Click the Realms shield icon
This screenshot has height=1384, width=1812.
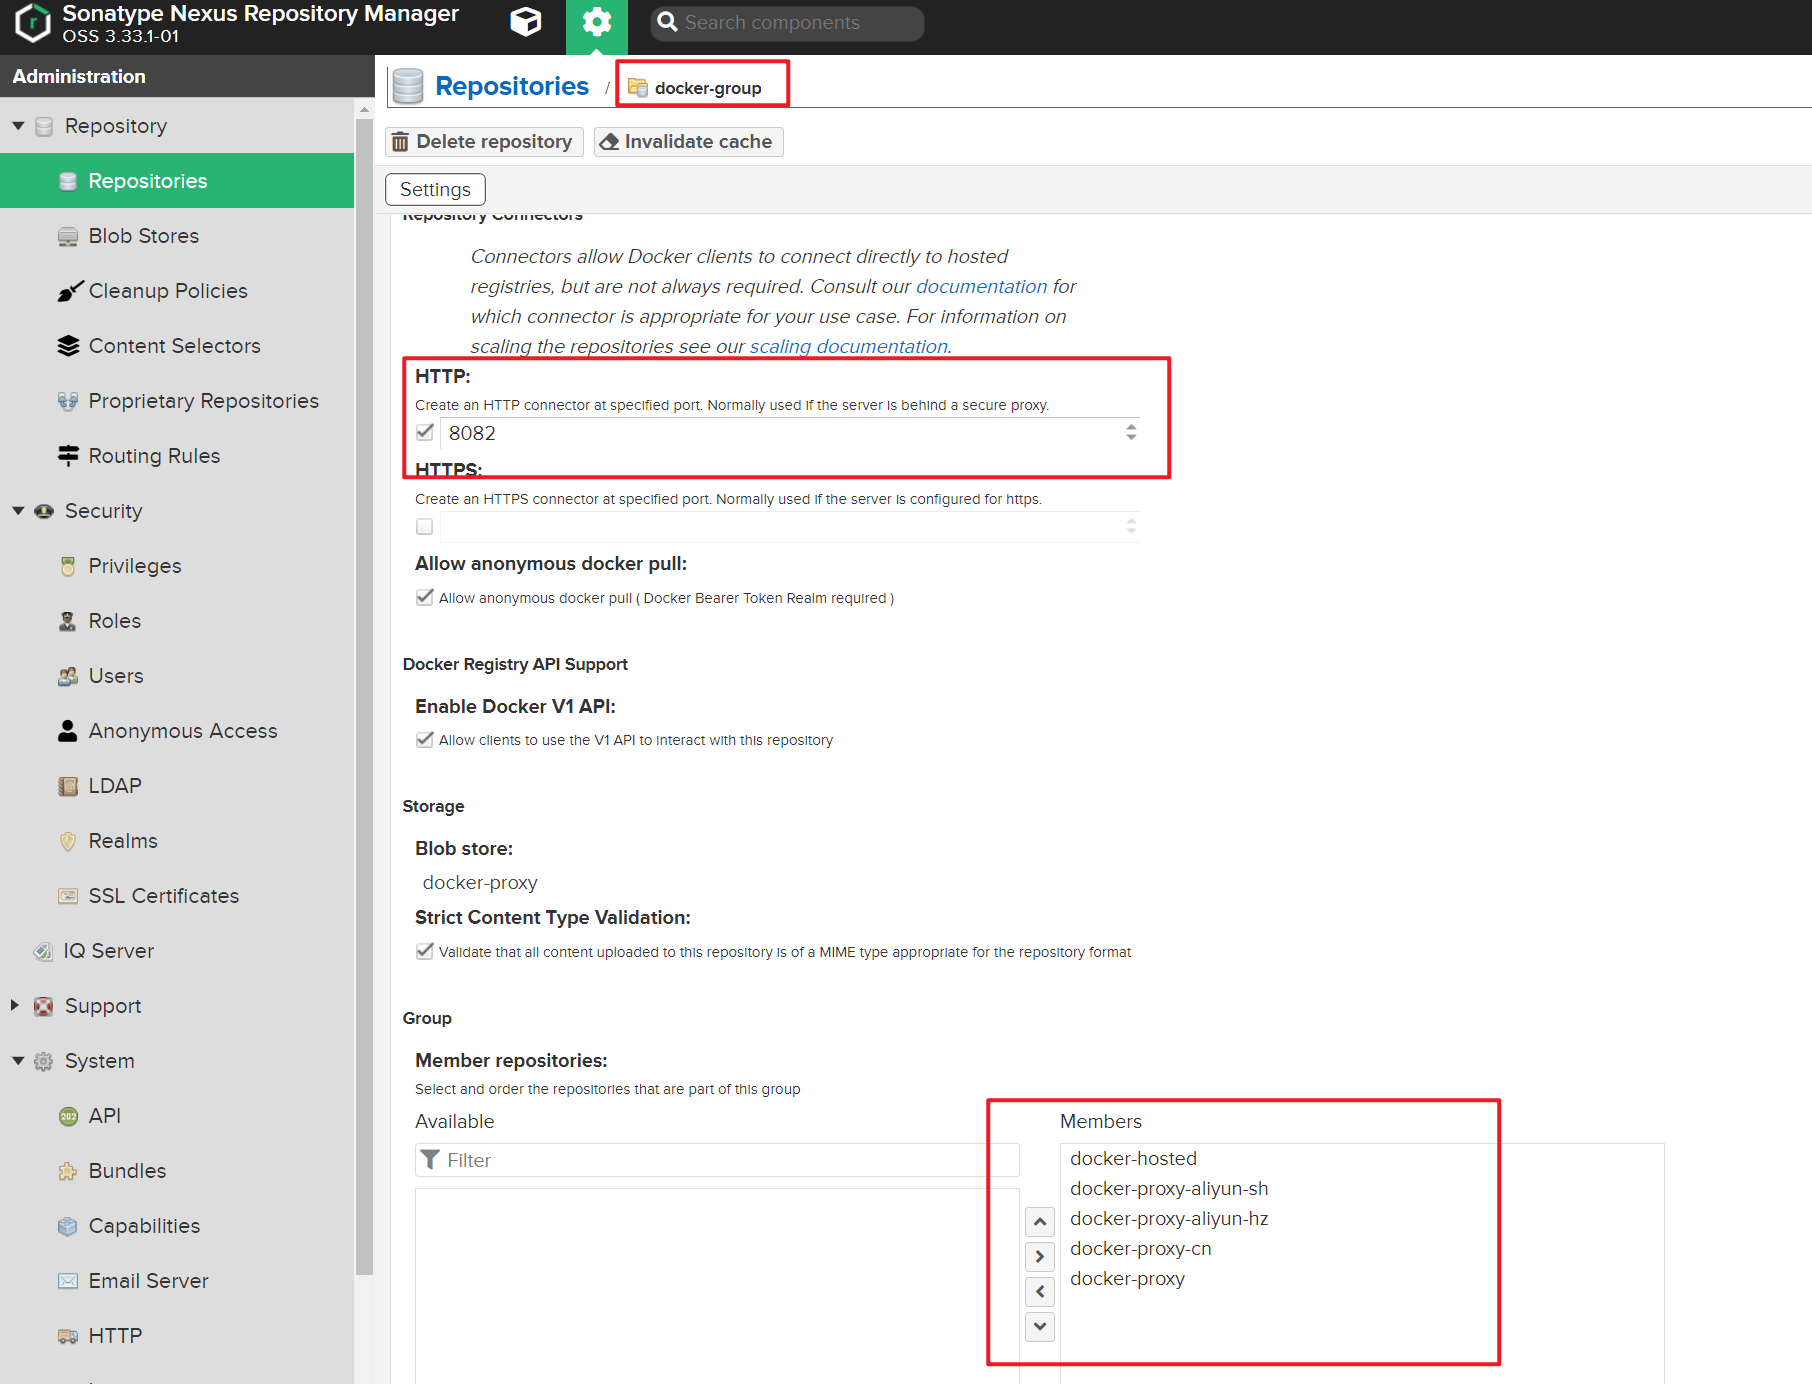pos(68,841)
